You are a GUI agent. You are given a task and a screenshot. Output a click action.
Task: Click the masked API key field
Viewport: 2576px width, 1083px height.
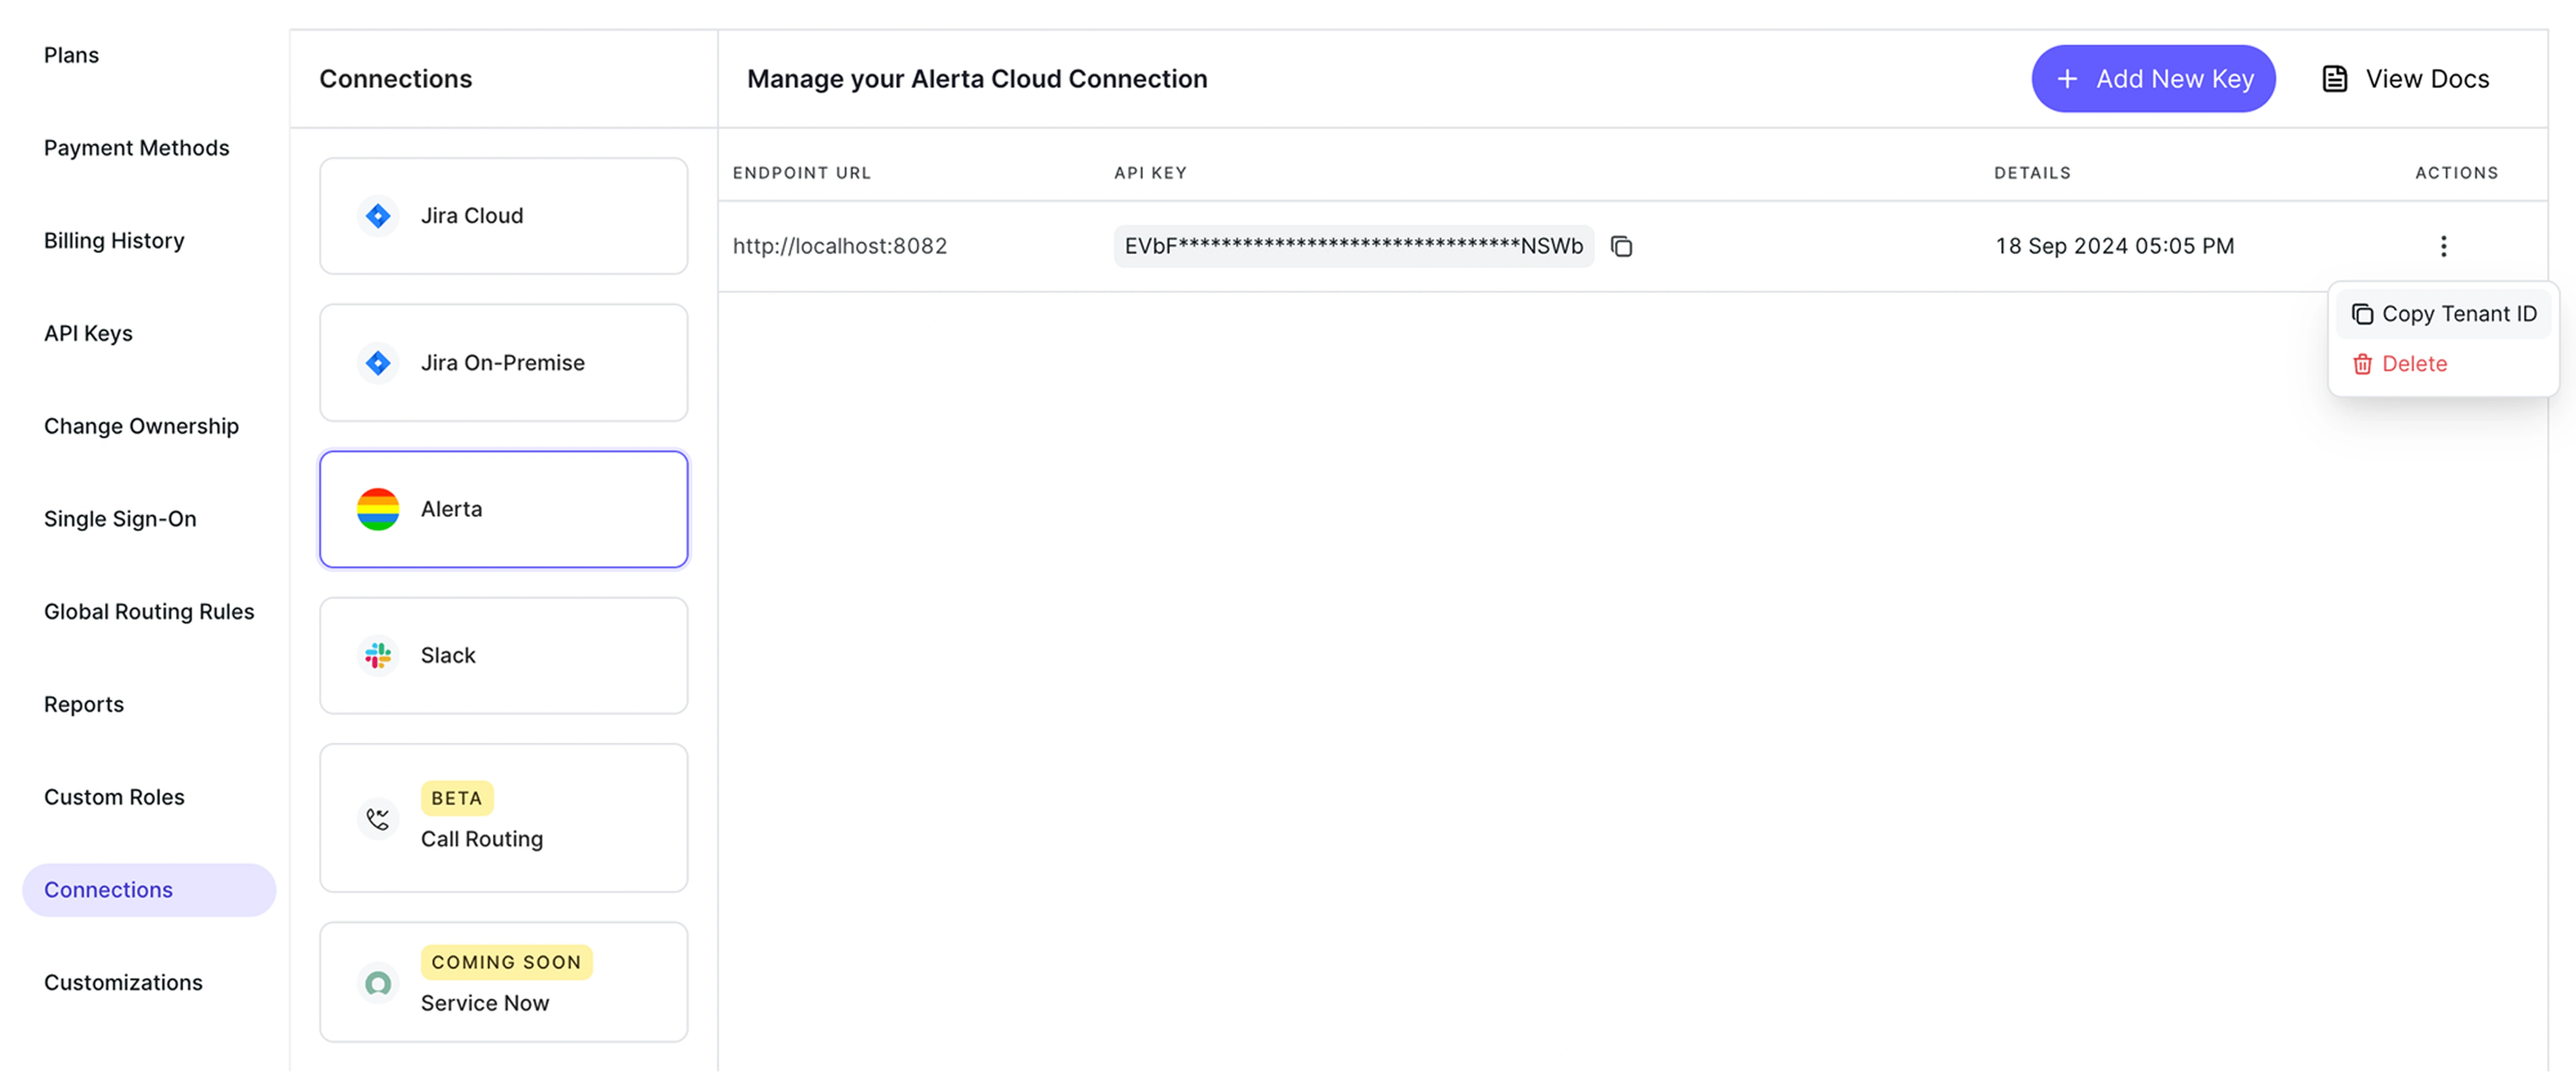pos(1352,246)
